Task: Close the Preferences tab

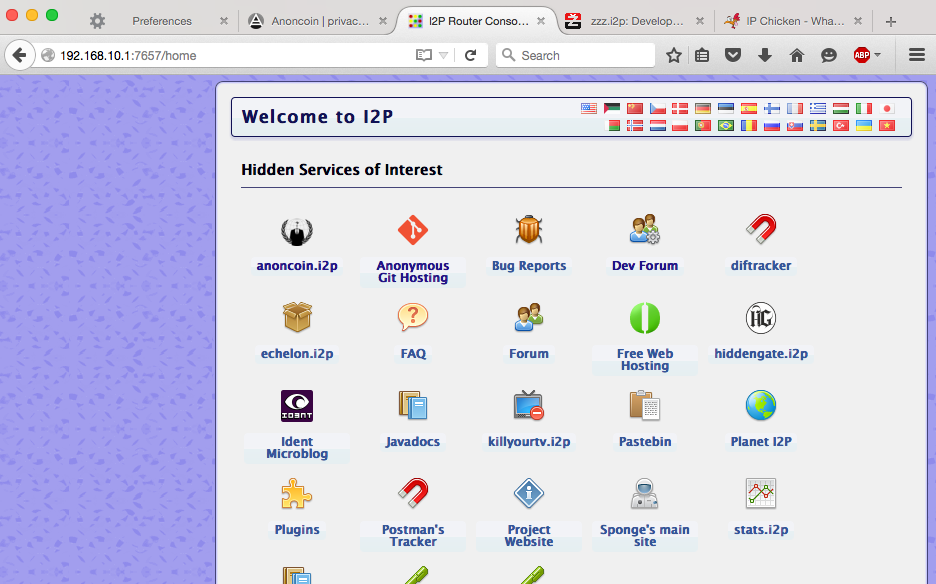Action: pyautogui.click(x=224, y=21)
